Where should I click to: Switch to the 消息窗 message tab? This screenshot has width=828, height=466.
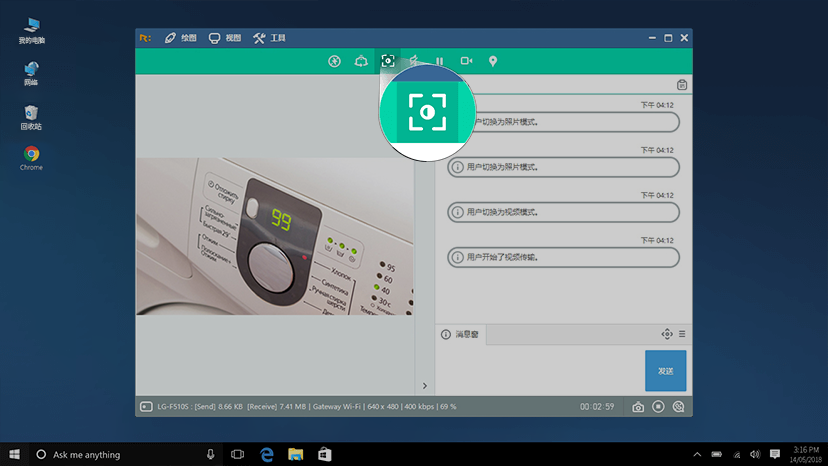(x=460, y=334)
